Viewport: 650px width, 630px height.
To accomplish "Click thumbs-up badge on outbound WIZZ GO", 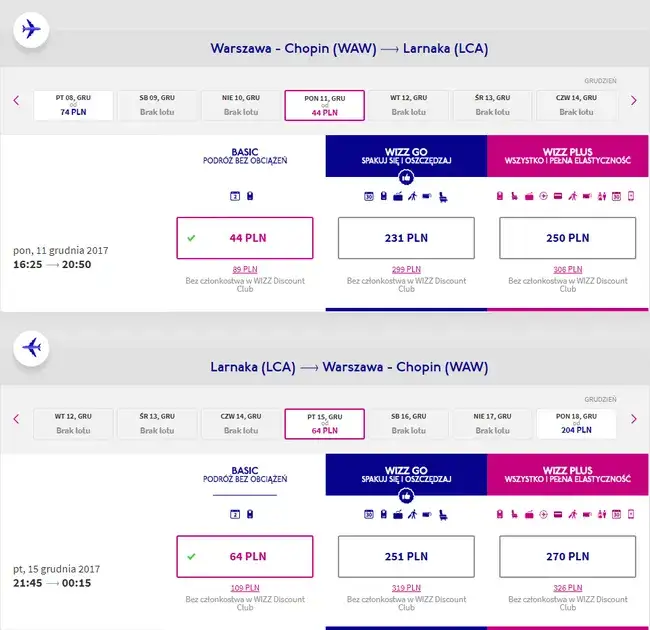I will point(406,178).
